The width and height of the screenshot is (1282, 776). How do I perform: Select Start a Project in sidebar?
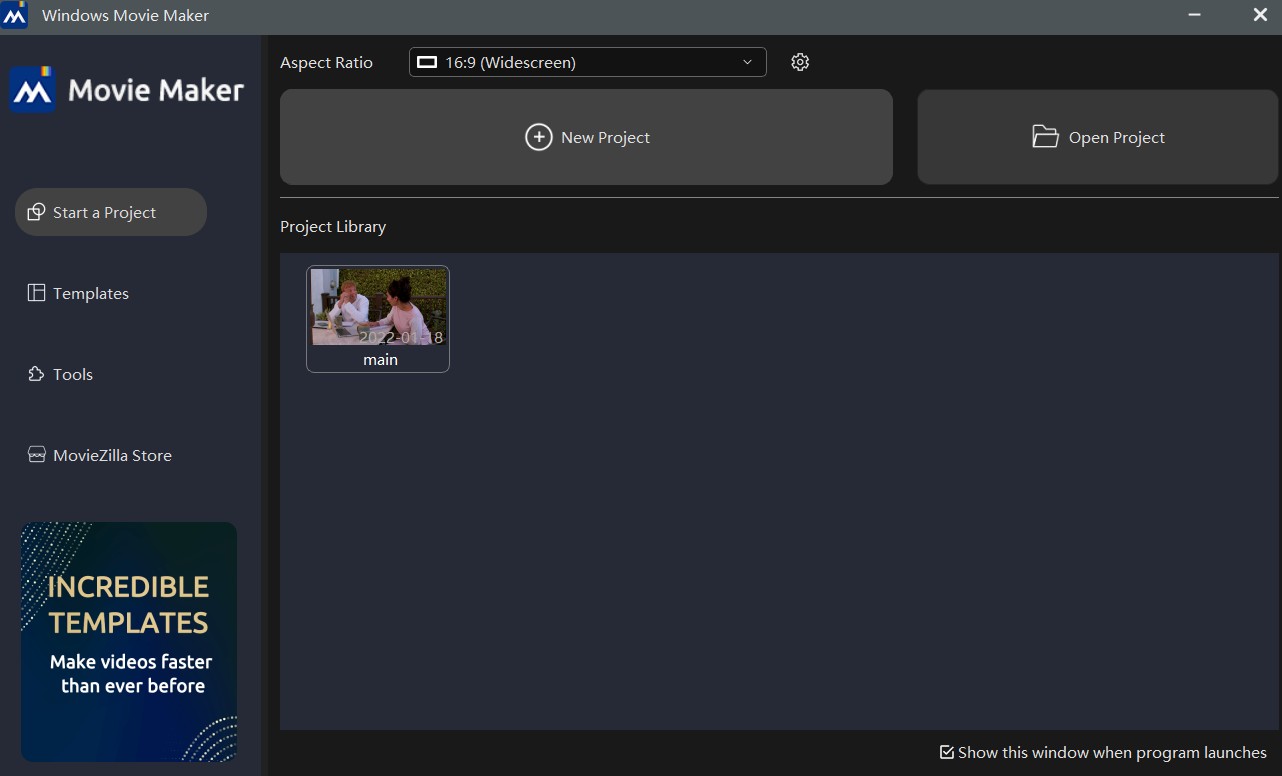pyautogui.click(x=111, y=212)
